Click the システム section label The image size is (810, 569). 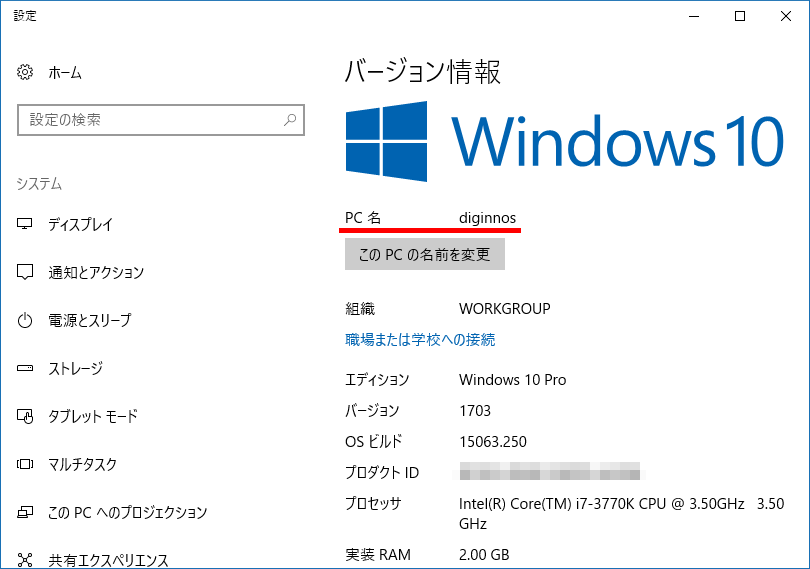(39, 184)
